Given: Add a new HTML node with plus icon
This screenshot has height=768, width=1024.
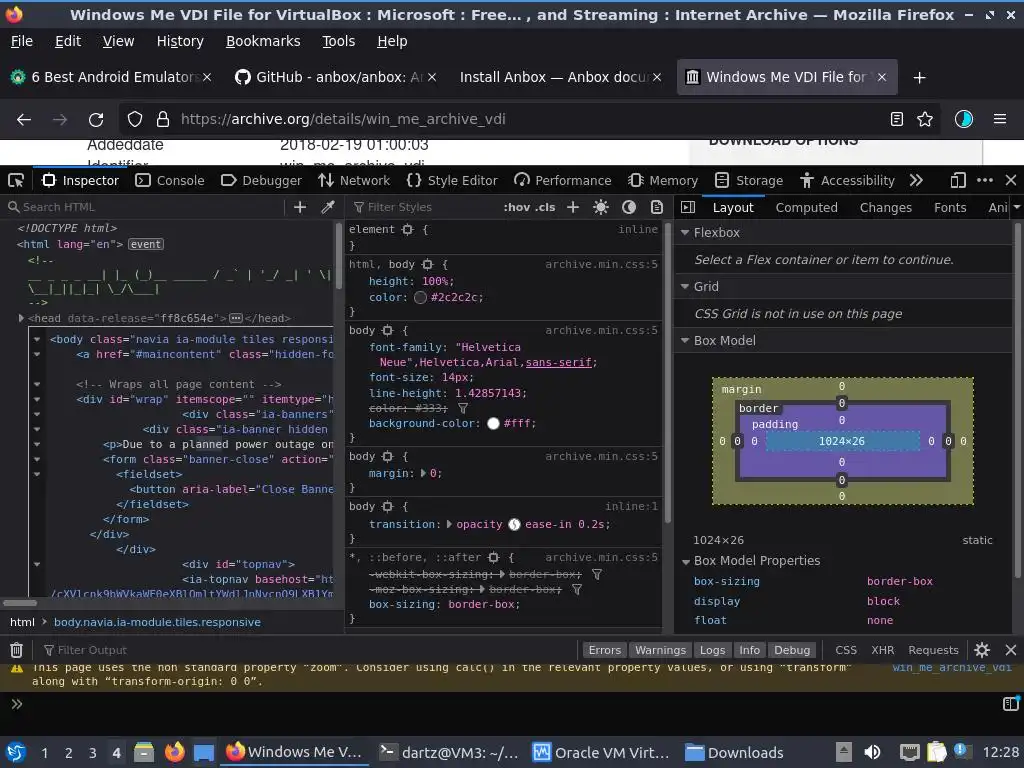Looking at the screenshot, I should [x=300, y=207].
